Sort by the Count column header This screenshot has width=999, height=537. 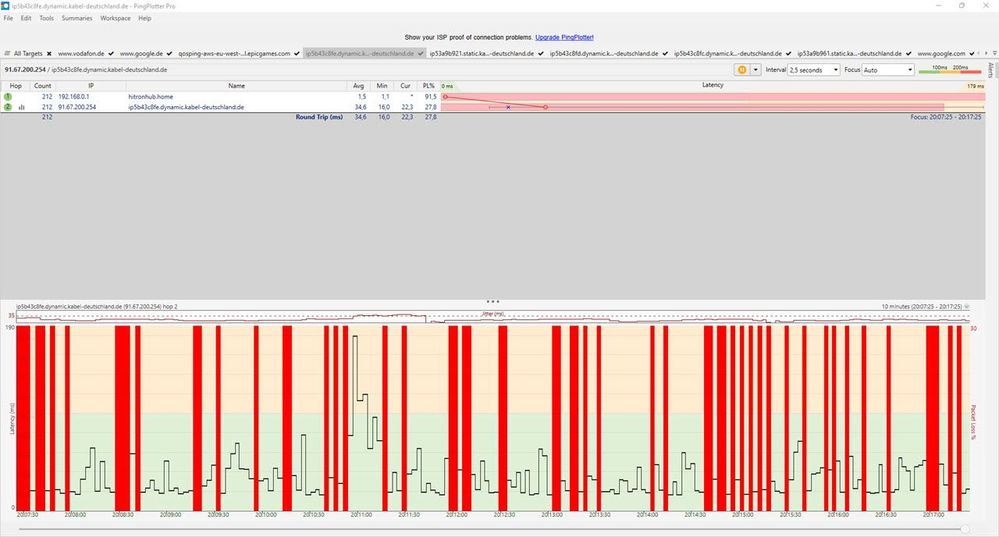point(43,85)
